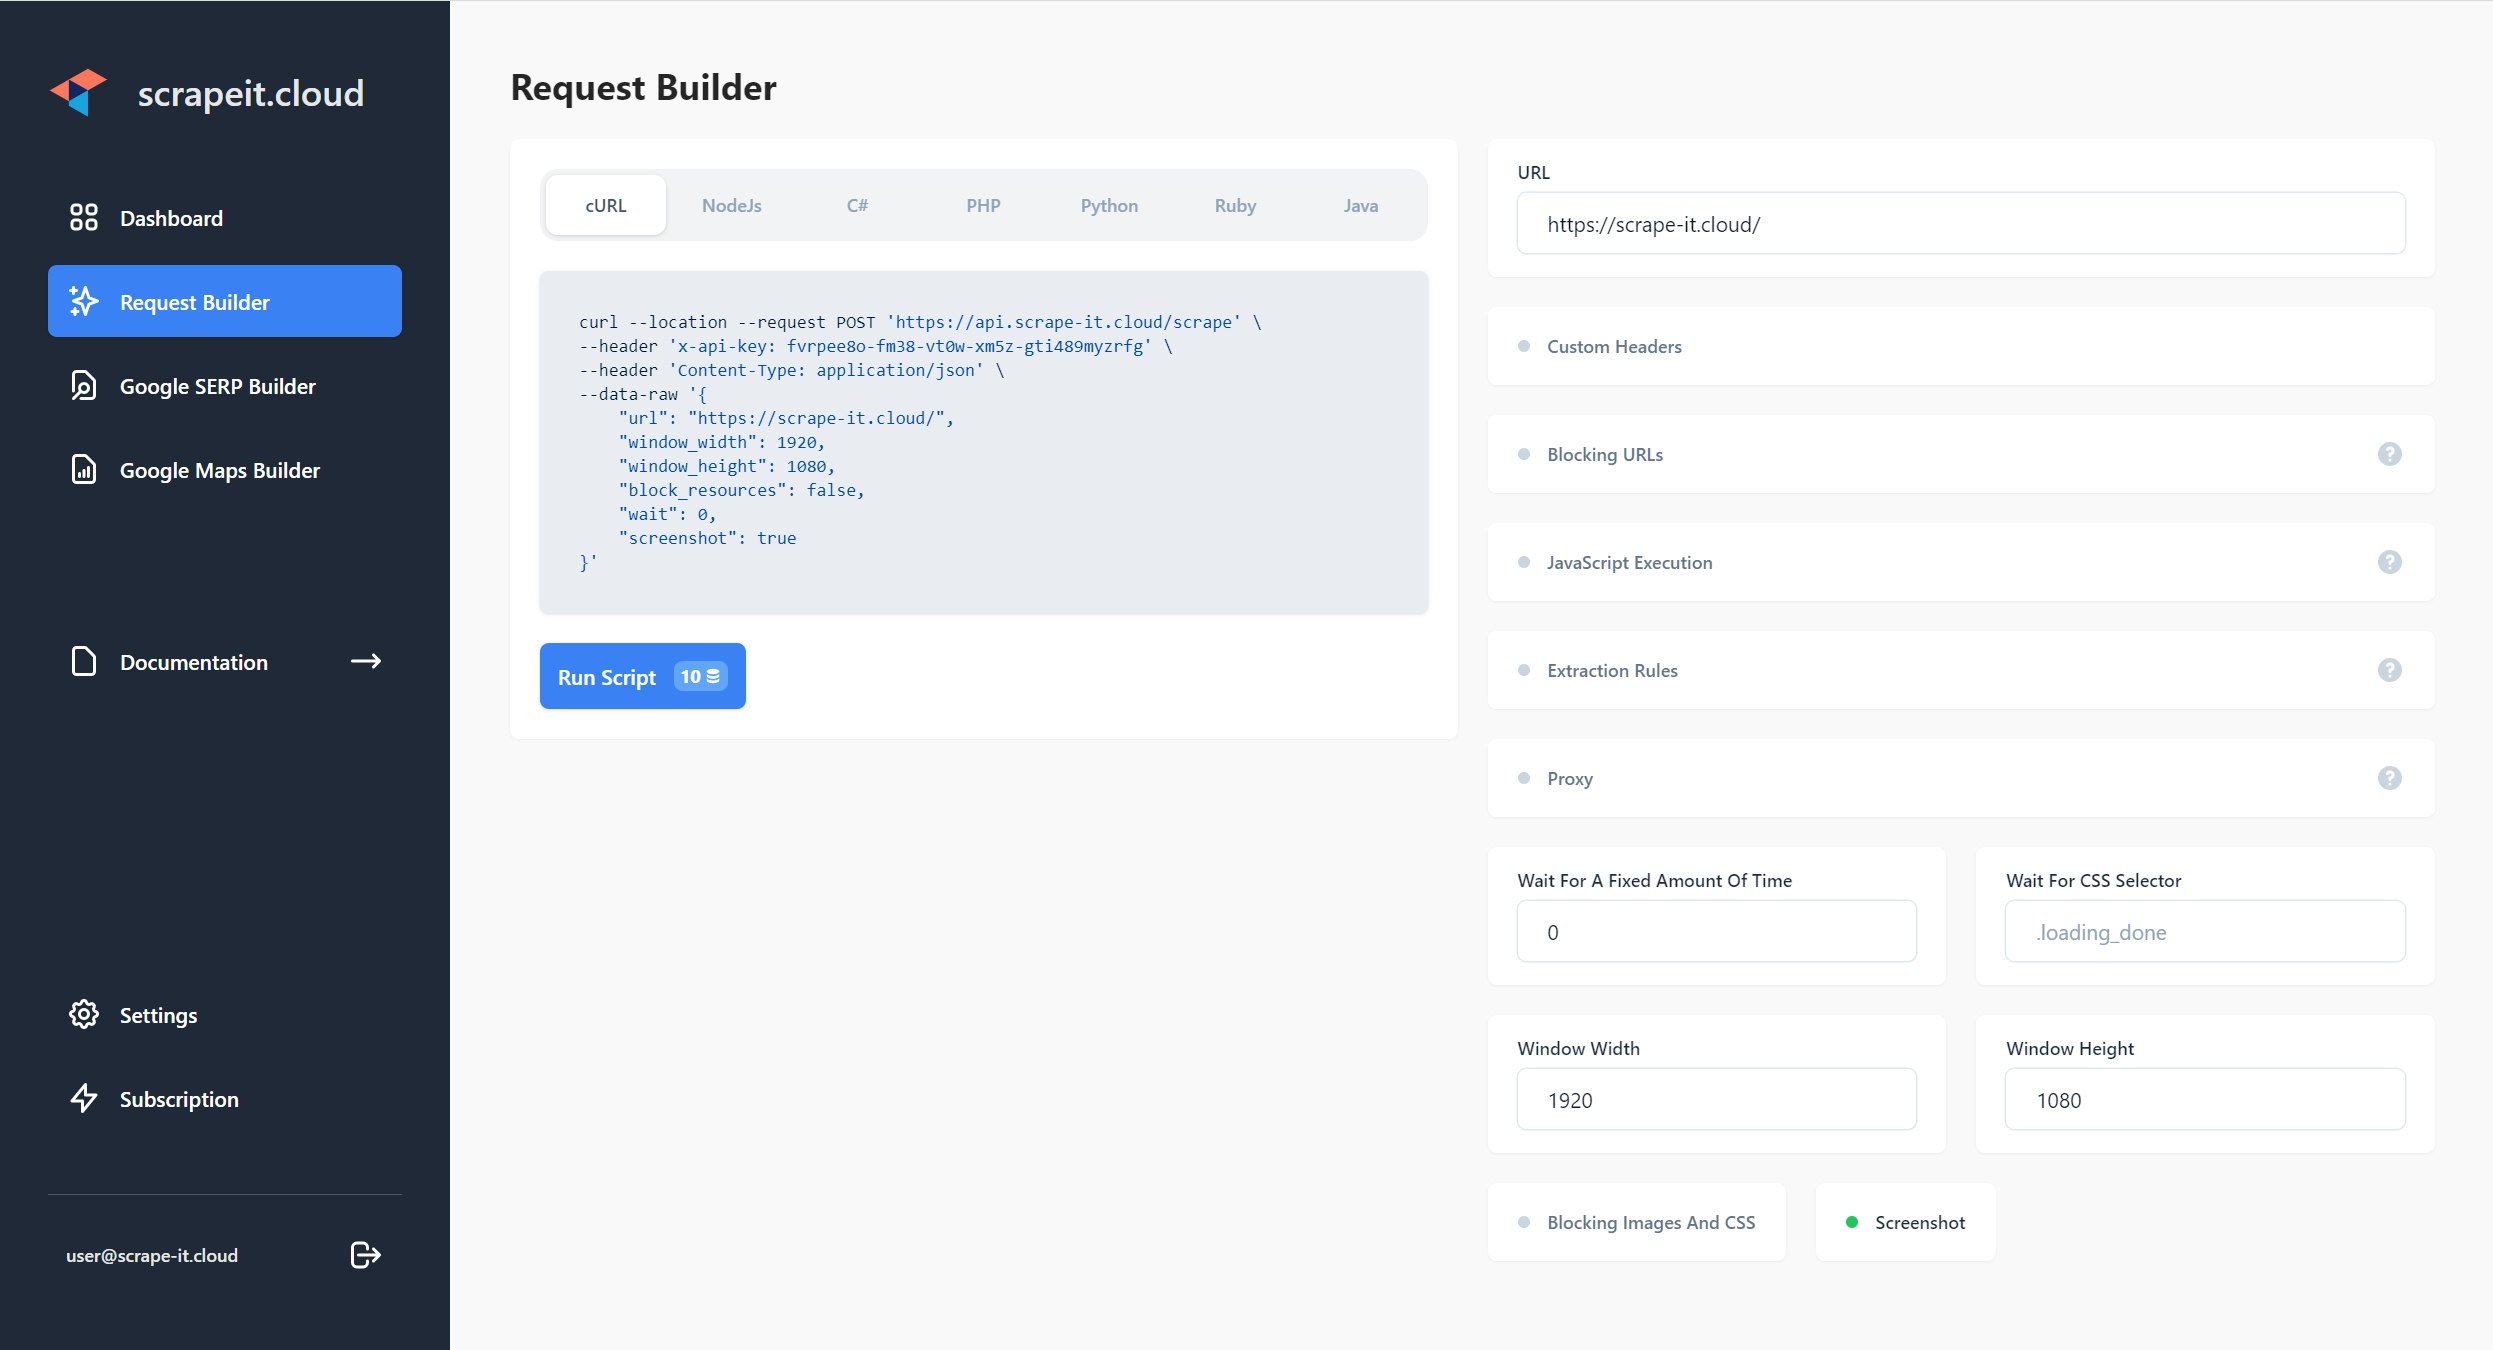This screenshot has height=1350, width=2493.
Task: Switch to the C# tab
Action: click(x=857, y=205)
